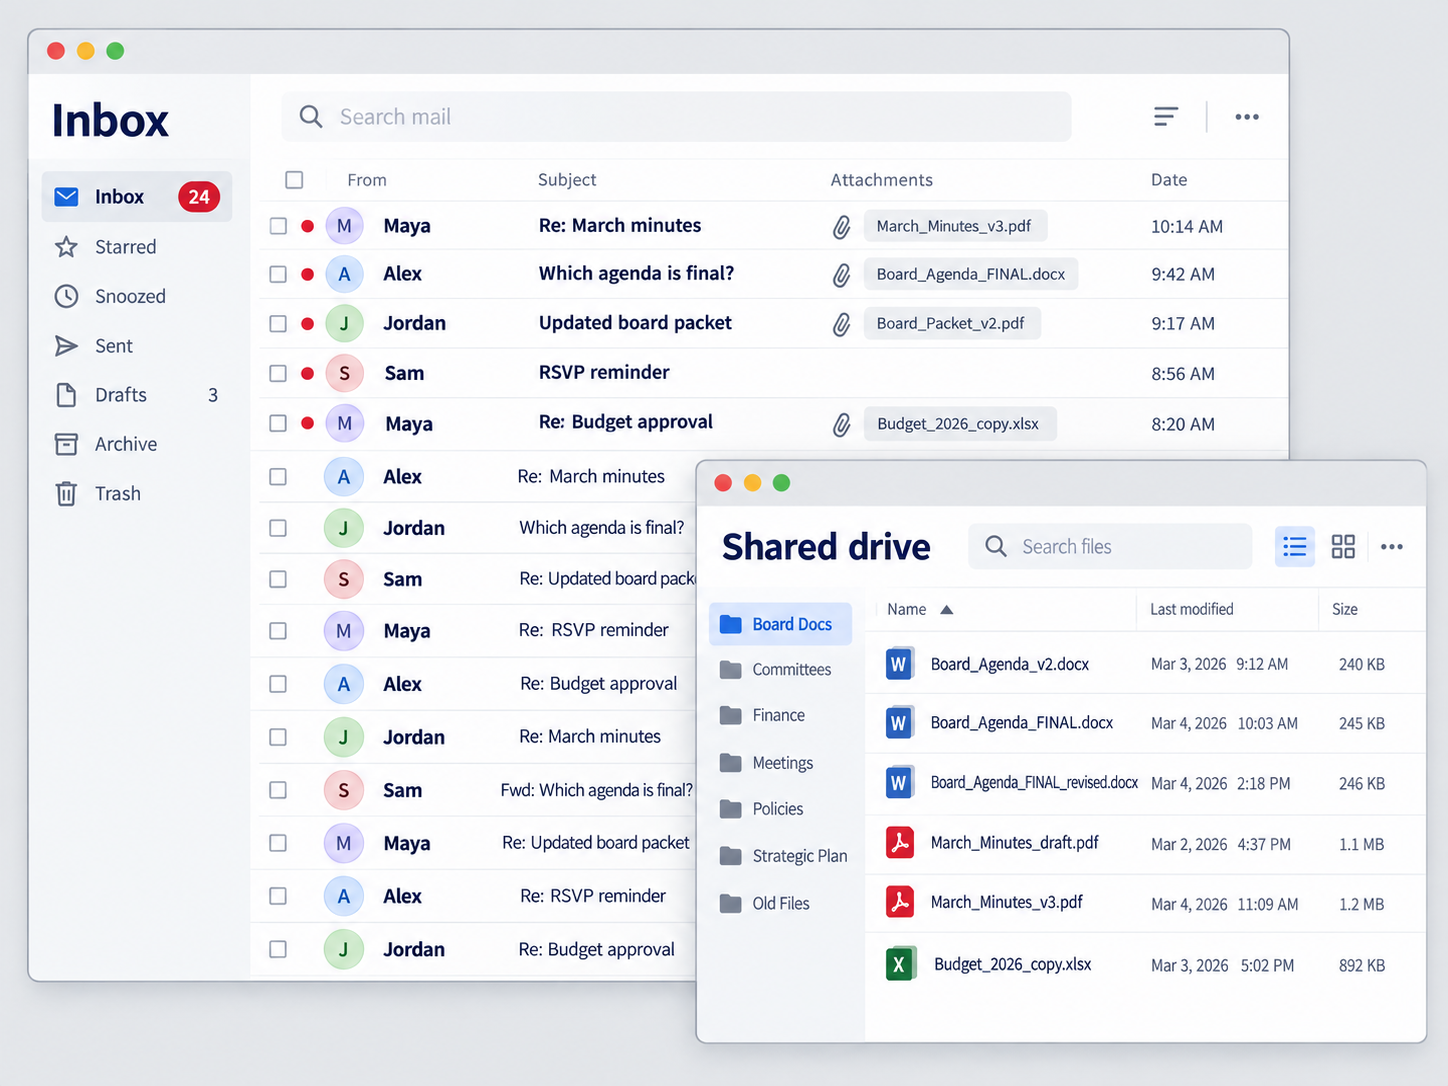Check the box for Jordan's Updated board packet
The image size is (1448, 1086).
[x=278, y=324]
